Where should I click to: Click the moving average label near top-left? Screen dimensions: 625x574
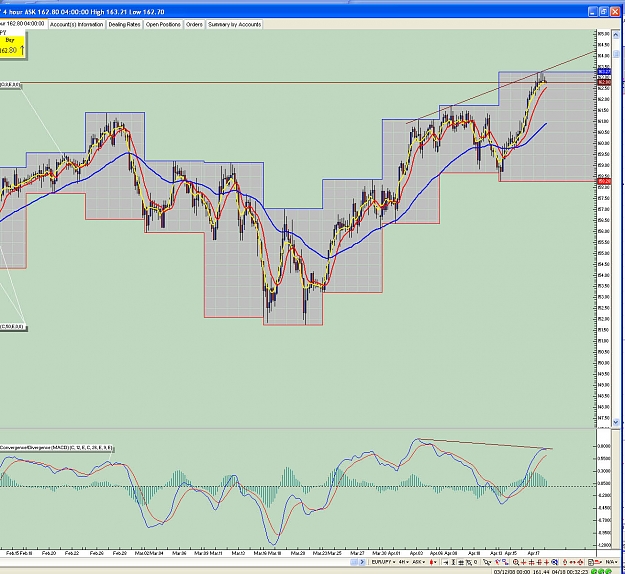pyautogui.click(x=10, y=85)
